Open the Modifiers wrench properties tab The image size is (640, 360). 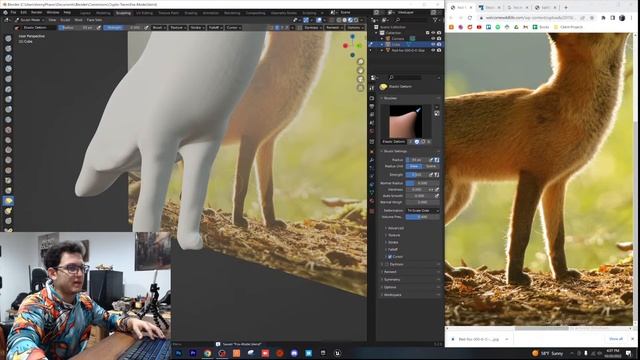click(372, 160)
